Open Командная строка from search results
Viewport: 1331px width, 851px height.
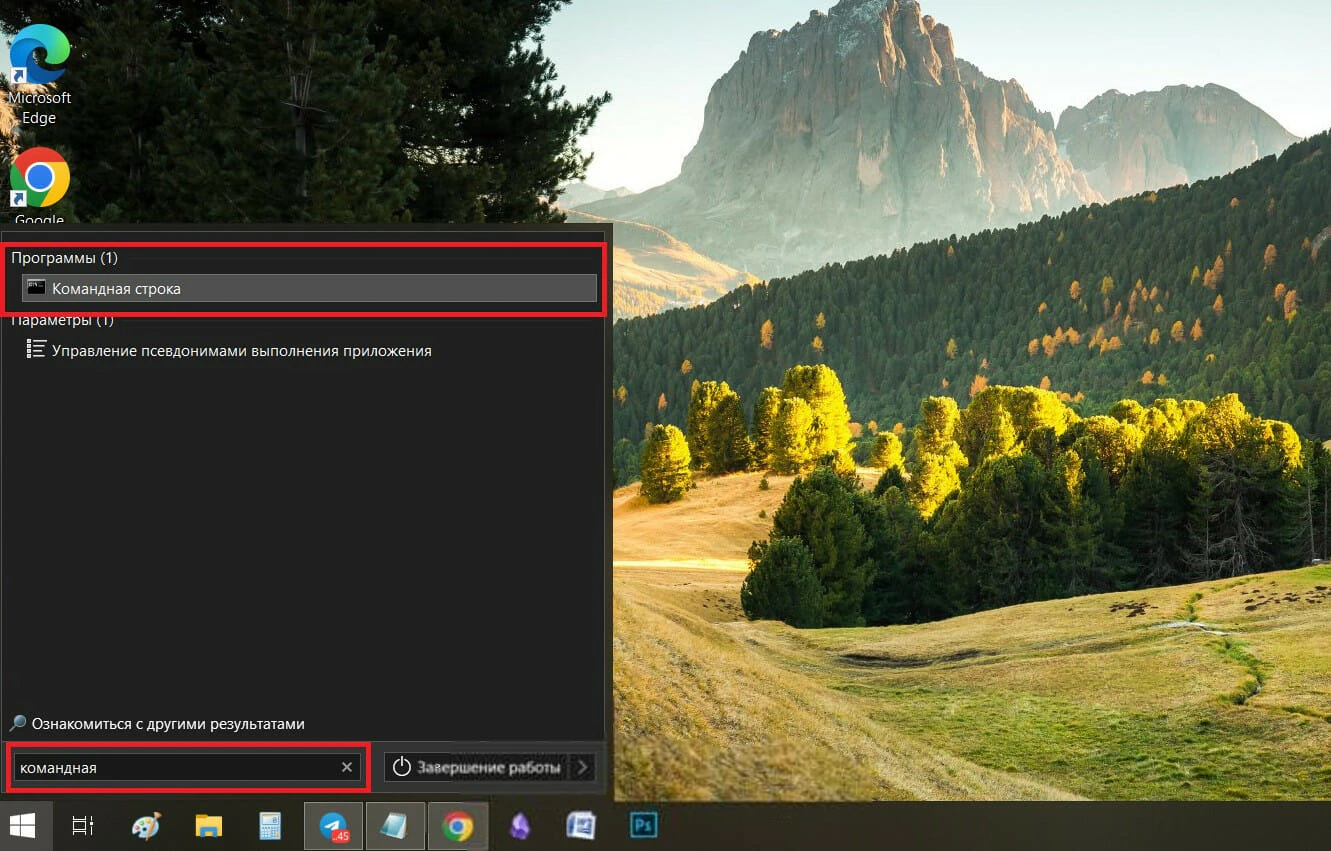click(x=309, y=288)
